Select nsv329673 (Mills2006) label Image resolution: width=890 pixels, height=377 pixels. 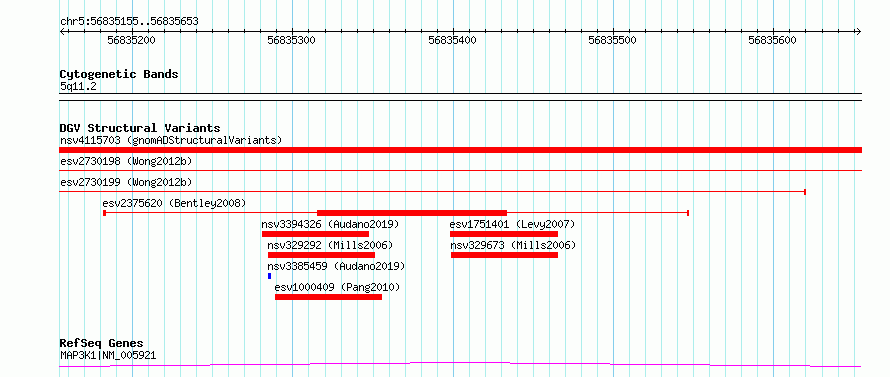(513, 245)
